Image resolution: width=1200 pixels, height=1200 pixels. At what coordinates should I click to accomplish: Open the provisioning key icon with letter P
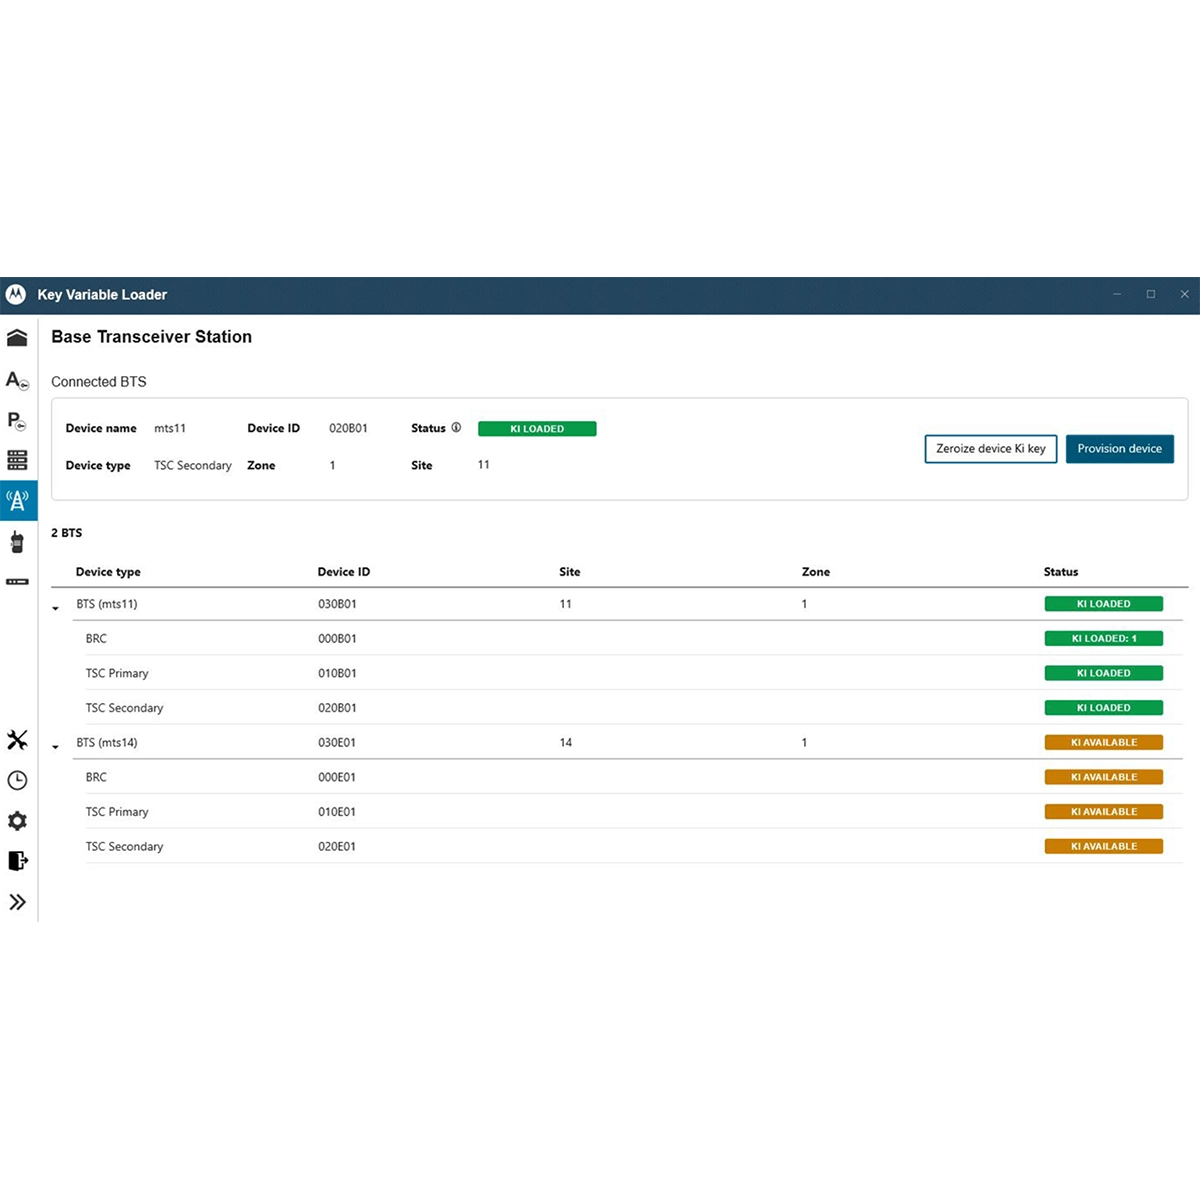(17, 421)
